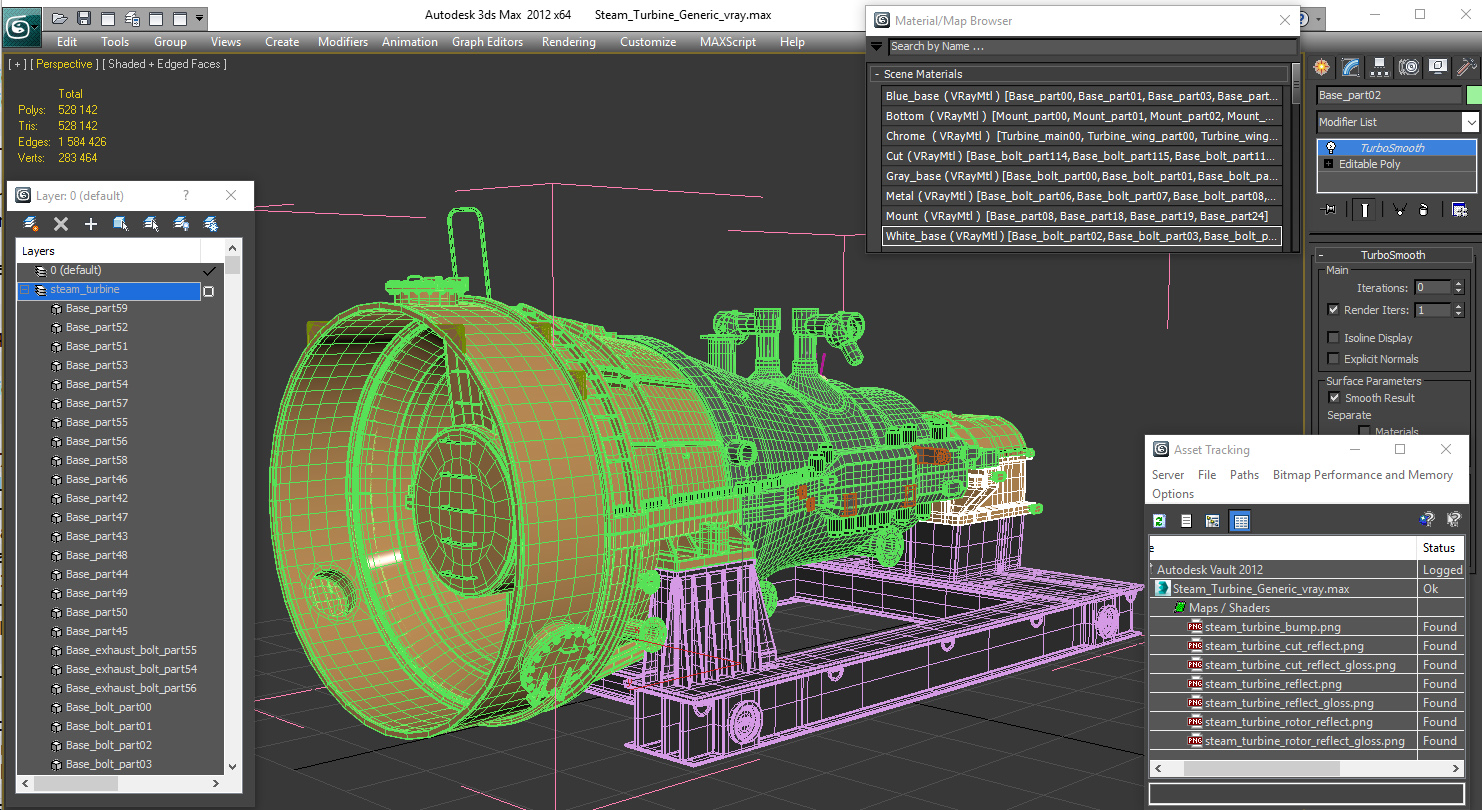
Task: Click Base_part02 object name field
Action: click(x=1389, y=96)
